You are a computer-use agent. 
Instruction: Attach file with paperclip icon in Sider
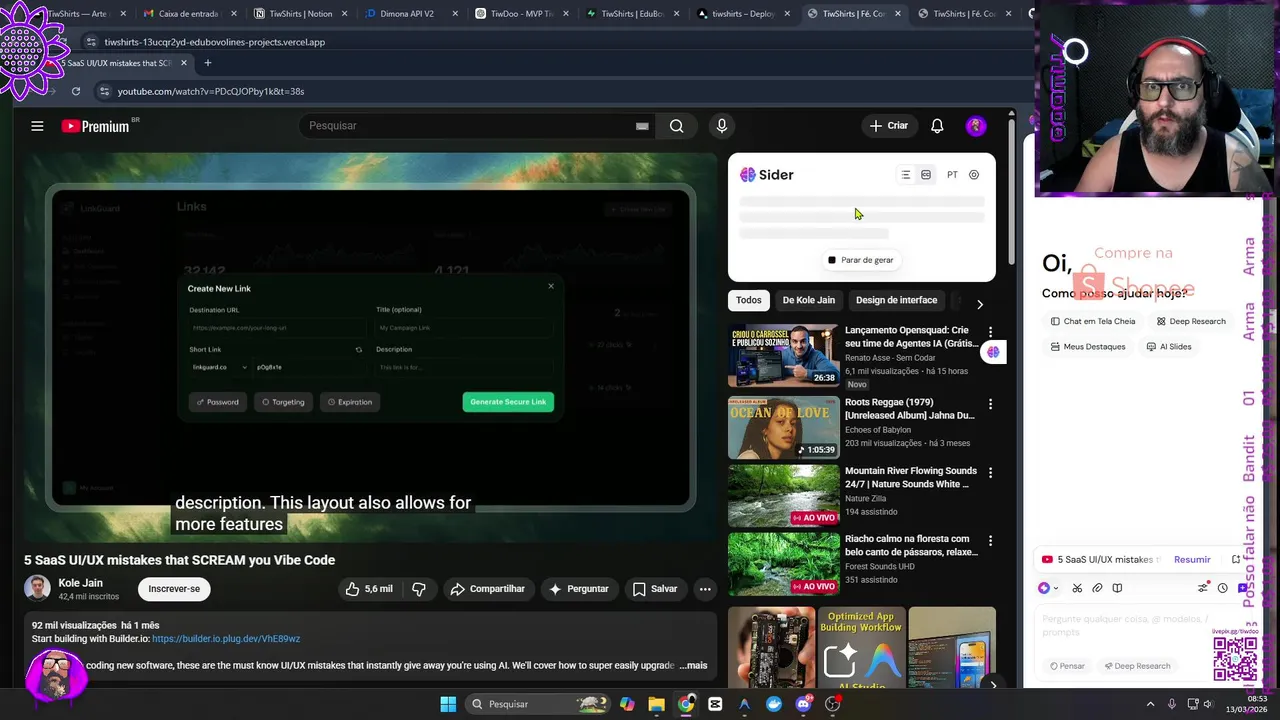(x=1097, y=588)
